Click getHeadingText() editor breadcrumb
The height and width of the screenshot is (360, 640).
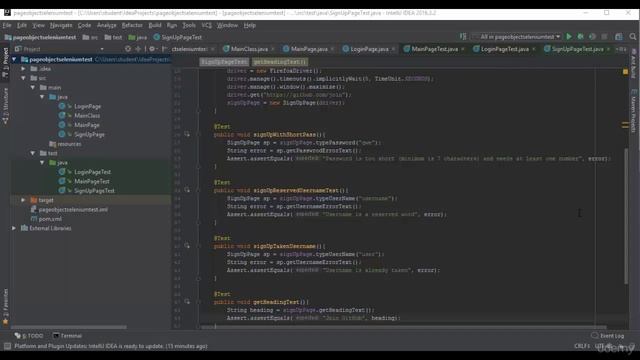coord(280,62)
